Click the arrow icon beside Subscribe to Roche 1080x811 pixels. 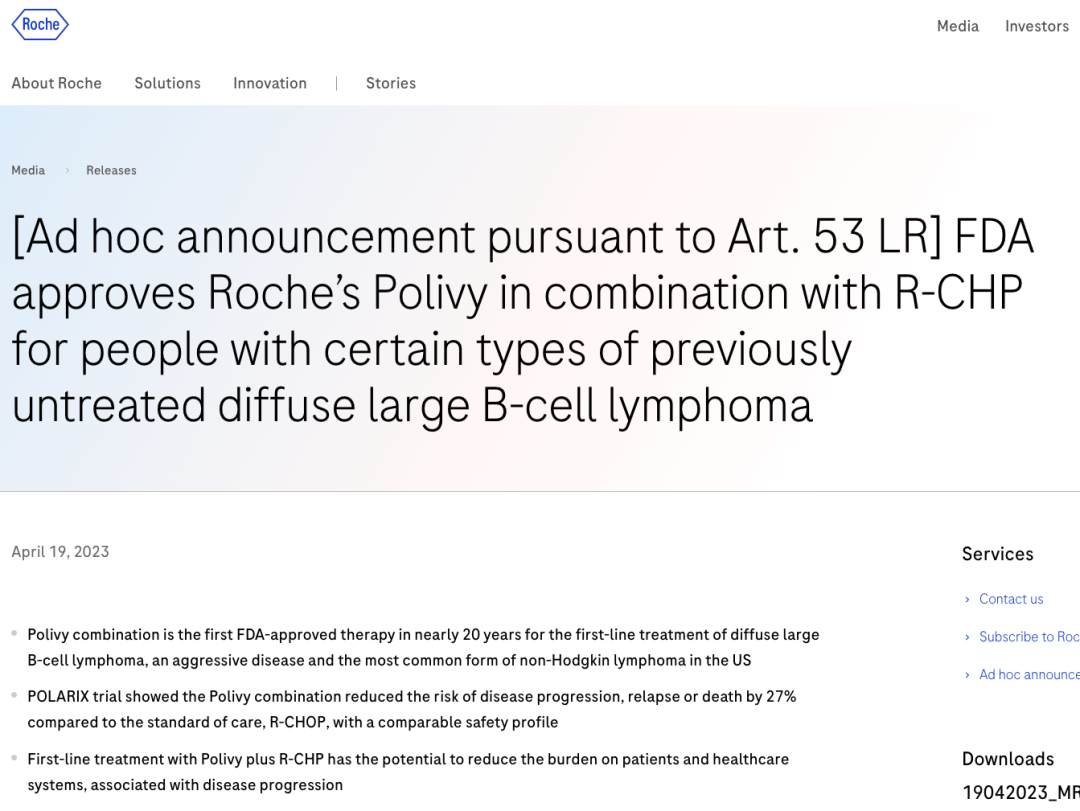(x=967, y=637)
